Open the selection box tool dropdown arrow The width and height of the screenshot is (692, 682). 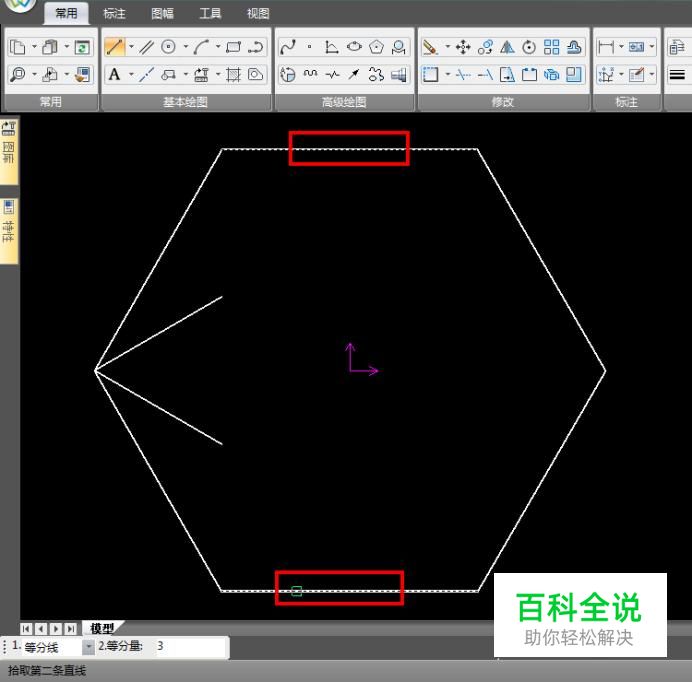pos(447,74)
